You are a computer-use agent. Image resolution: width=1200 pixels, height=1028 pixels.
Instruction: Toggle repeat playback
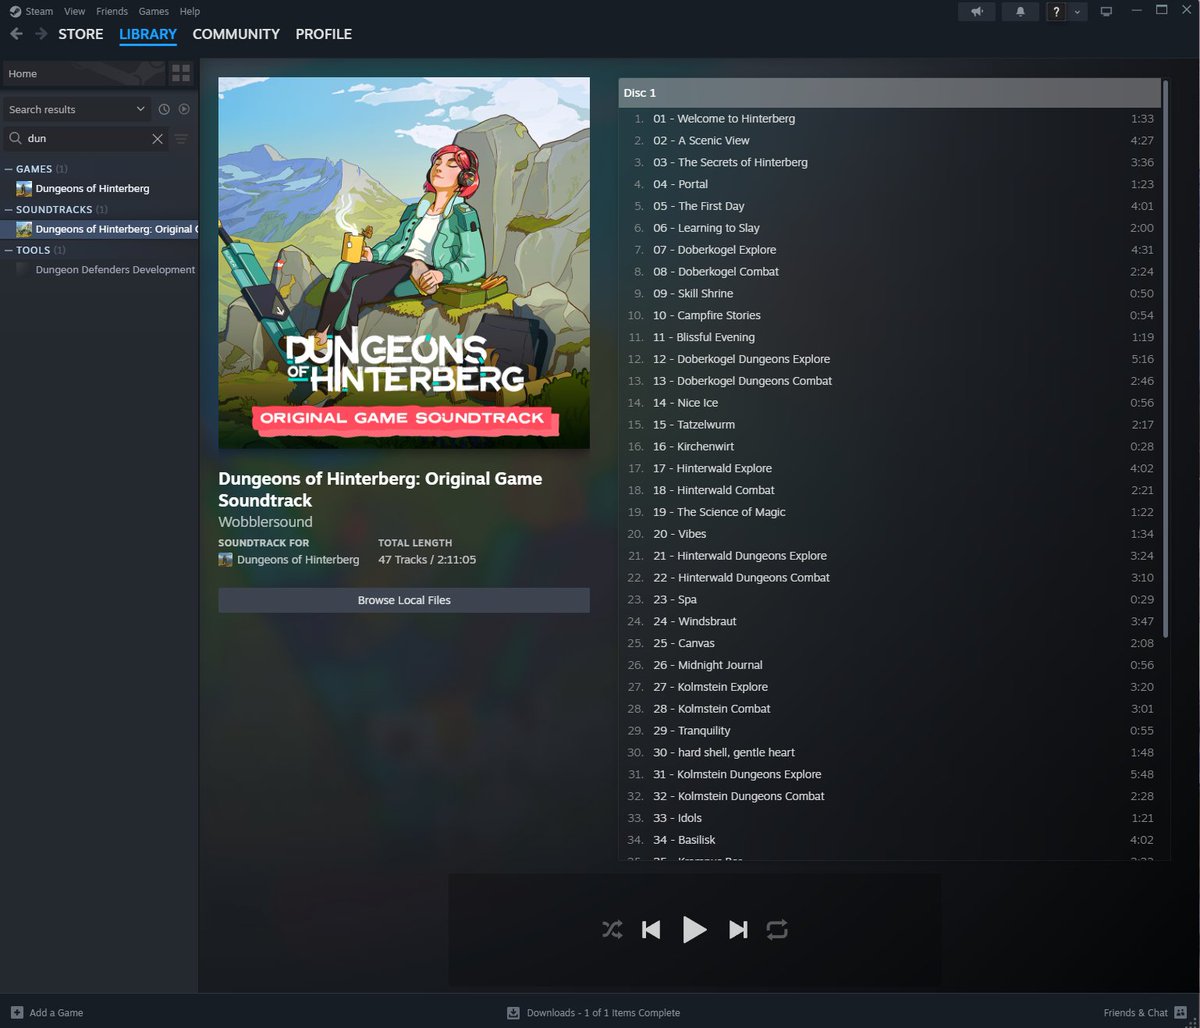777,930
